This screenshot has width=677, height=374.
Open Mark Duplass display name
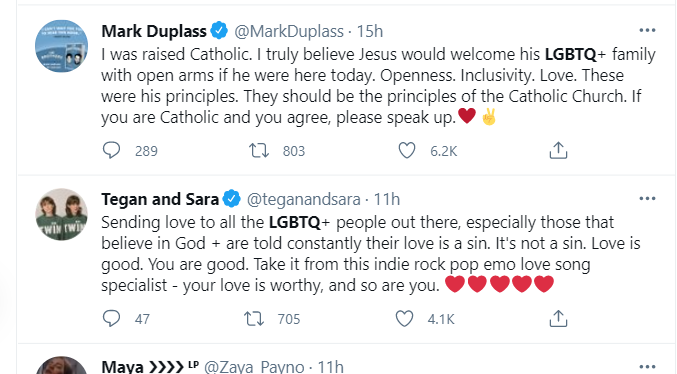coord(154,31)
